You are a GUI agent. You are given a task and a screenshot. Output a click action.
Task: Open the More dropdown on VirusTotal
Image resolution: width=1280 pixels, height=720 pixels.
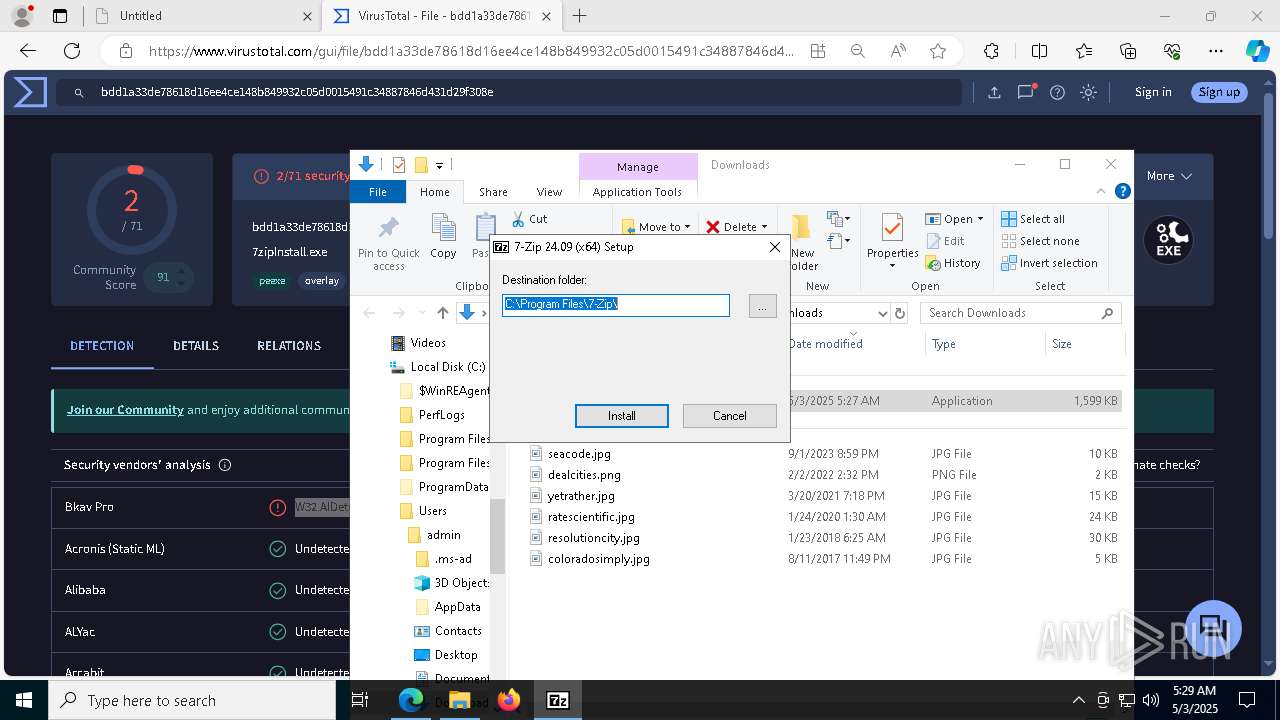pos(1169,176)
